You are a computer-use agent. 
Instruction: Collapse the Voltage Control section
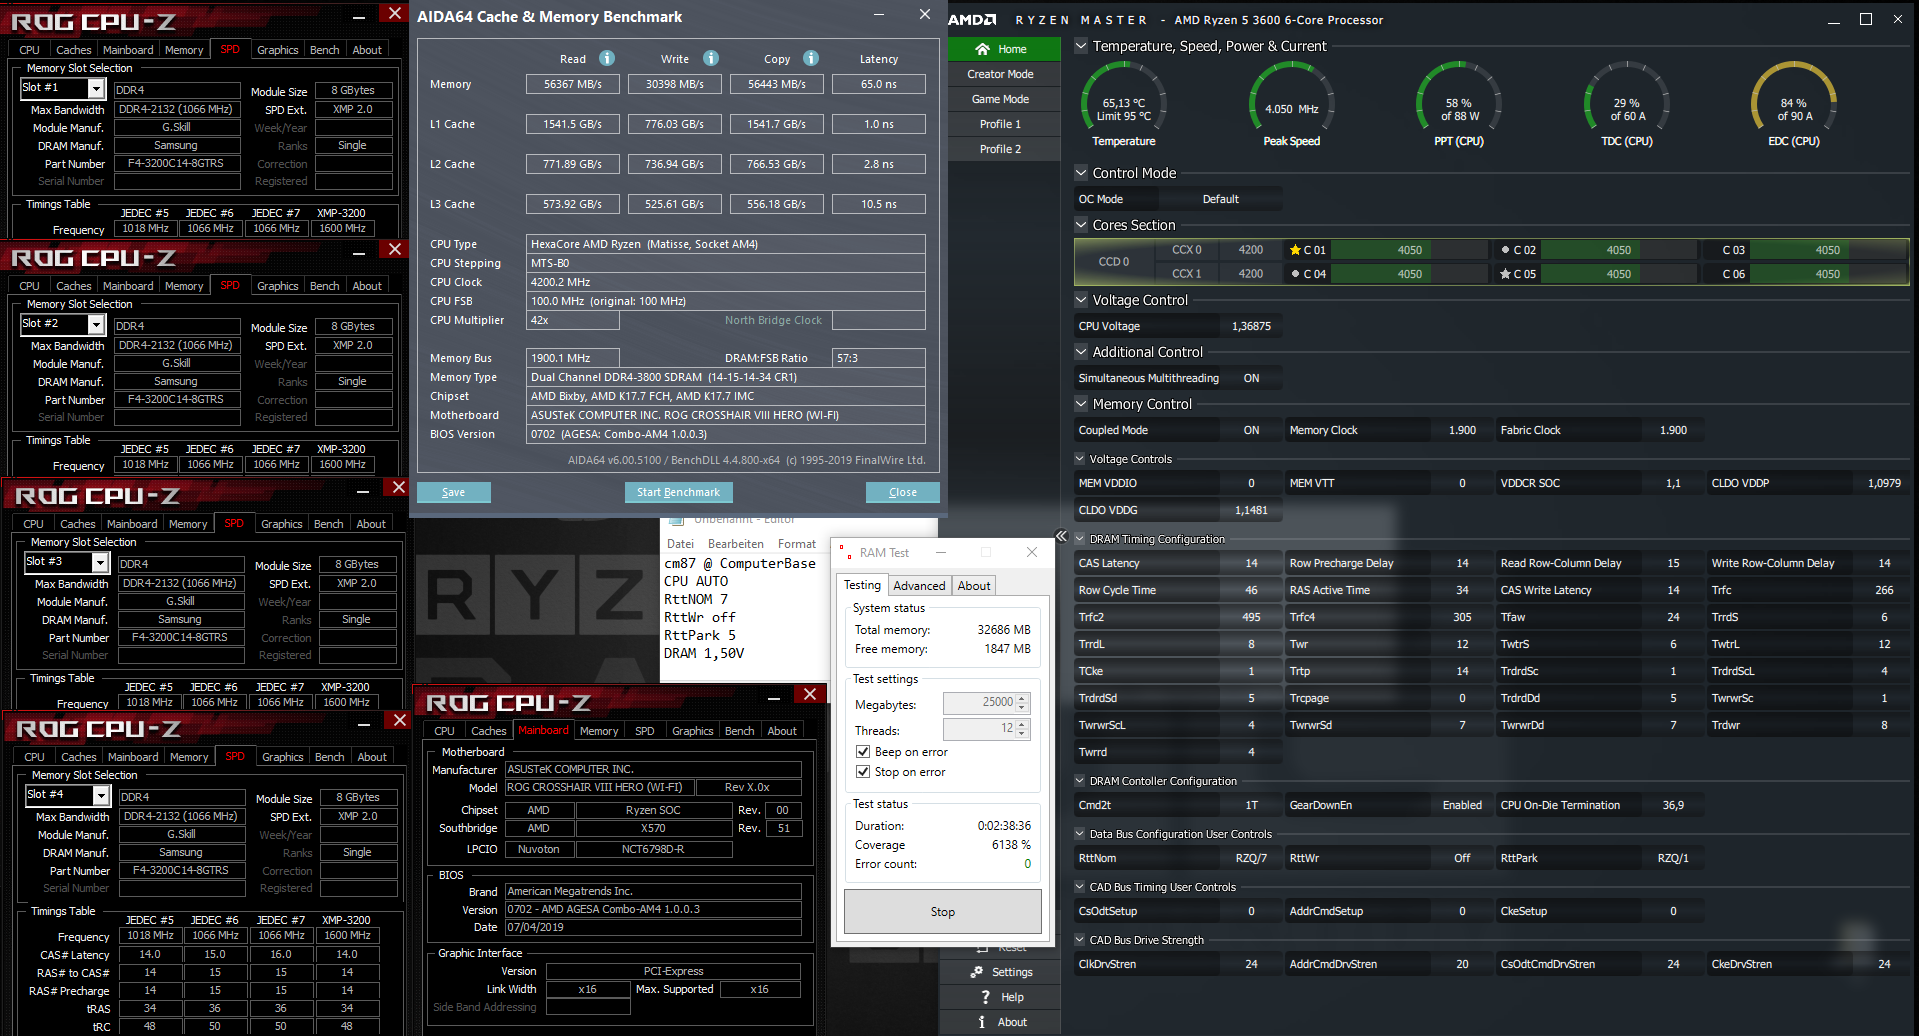click(x=1081, y=300)
